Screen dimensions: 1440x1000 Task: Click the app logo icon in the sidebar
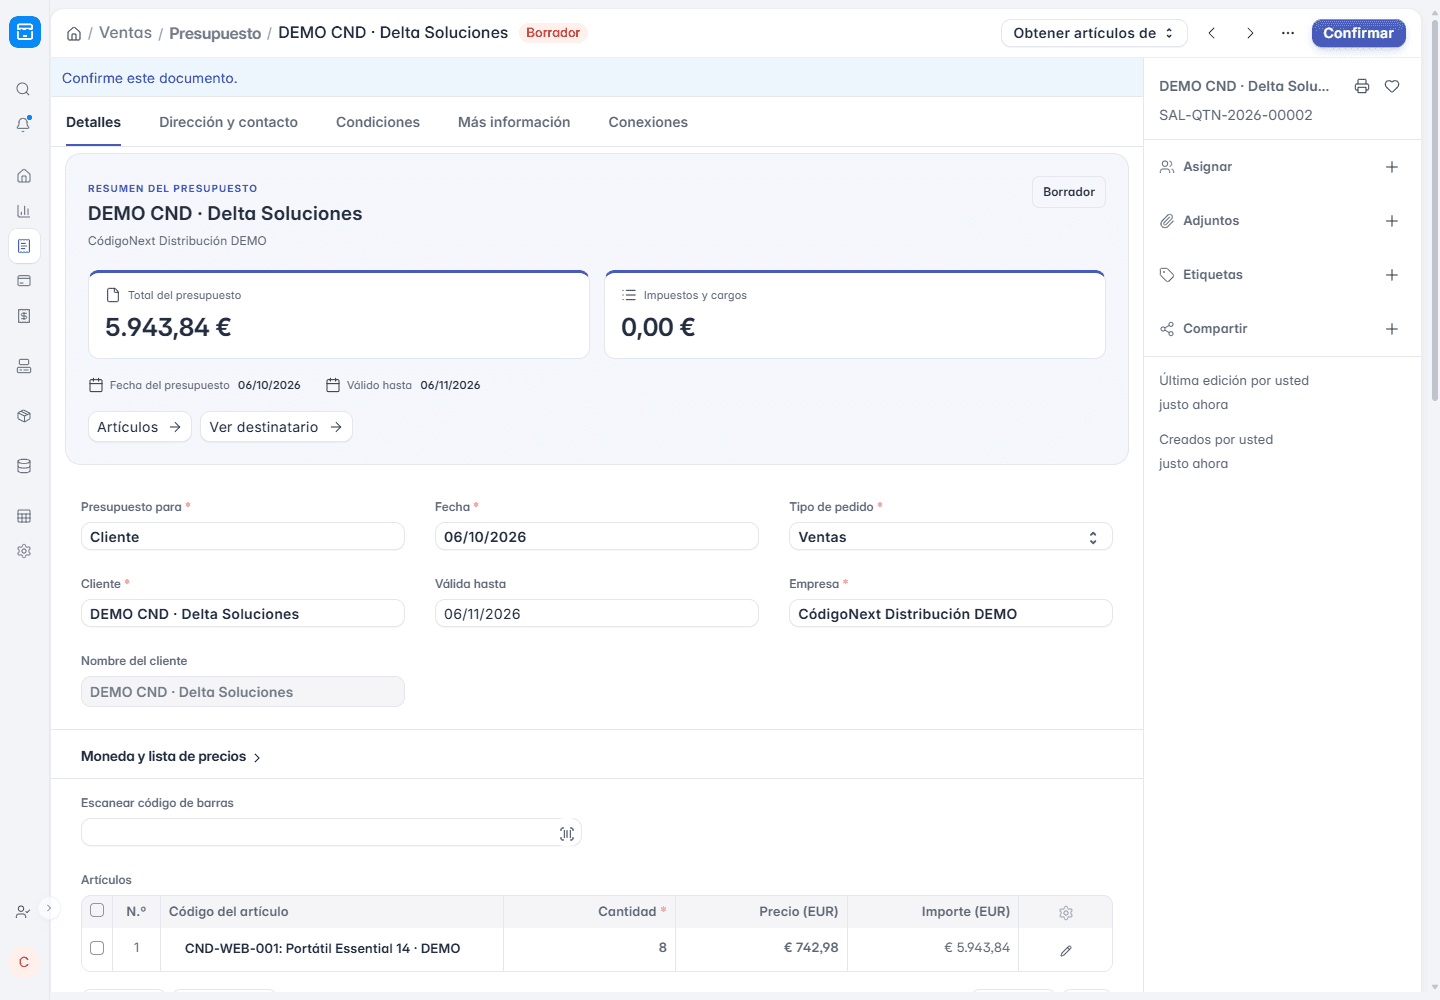click(x=25, y=32)
